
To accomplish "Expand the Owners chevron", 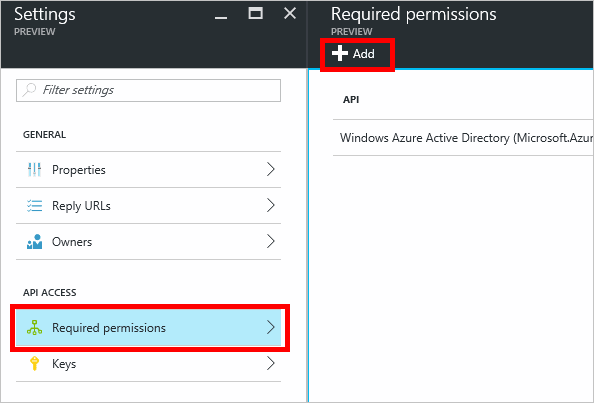I will pyautogui.click(x=270, y=241).
